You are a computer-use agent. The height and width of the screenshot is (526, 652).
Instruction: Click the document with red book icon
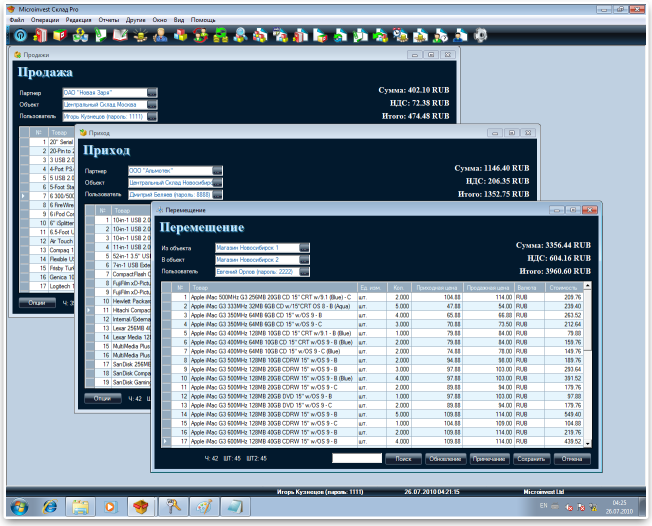pos(300,35)
